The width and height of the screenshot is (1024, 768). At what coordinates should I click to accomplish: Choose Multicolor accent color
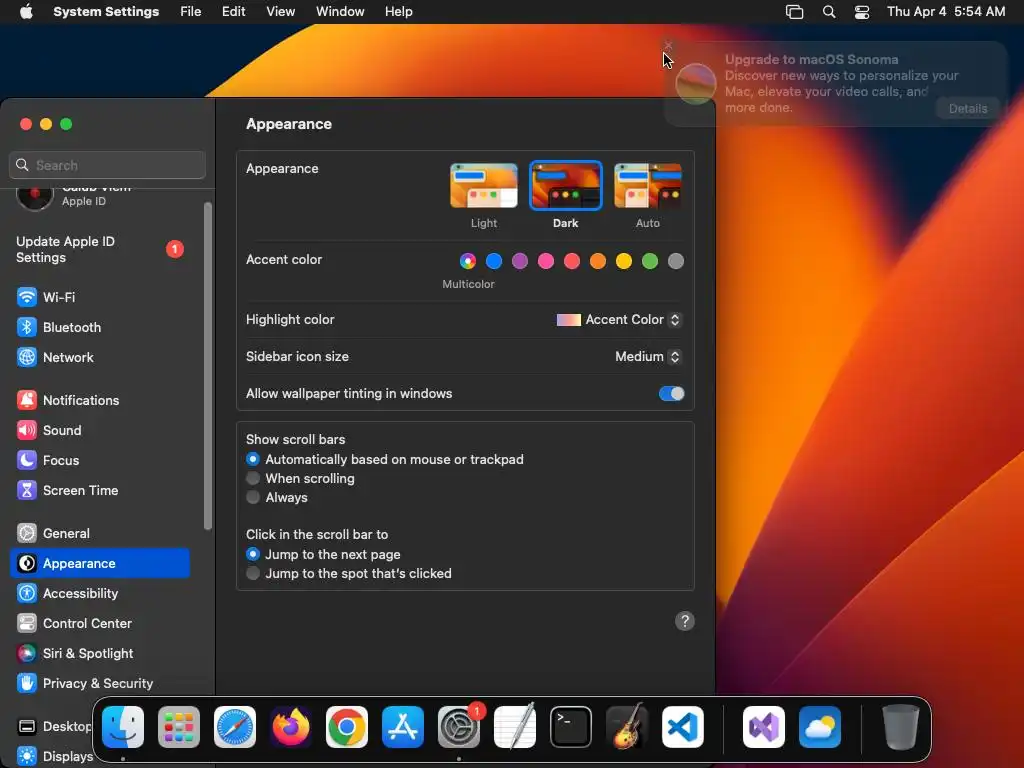[468, 261]
